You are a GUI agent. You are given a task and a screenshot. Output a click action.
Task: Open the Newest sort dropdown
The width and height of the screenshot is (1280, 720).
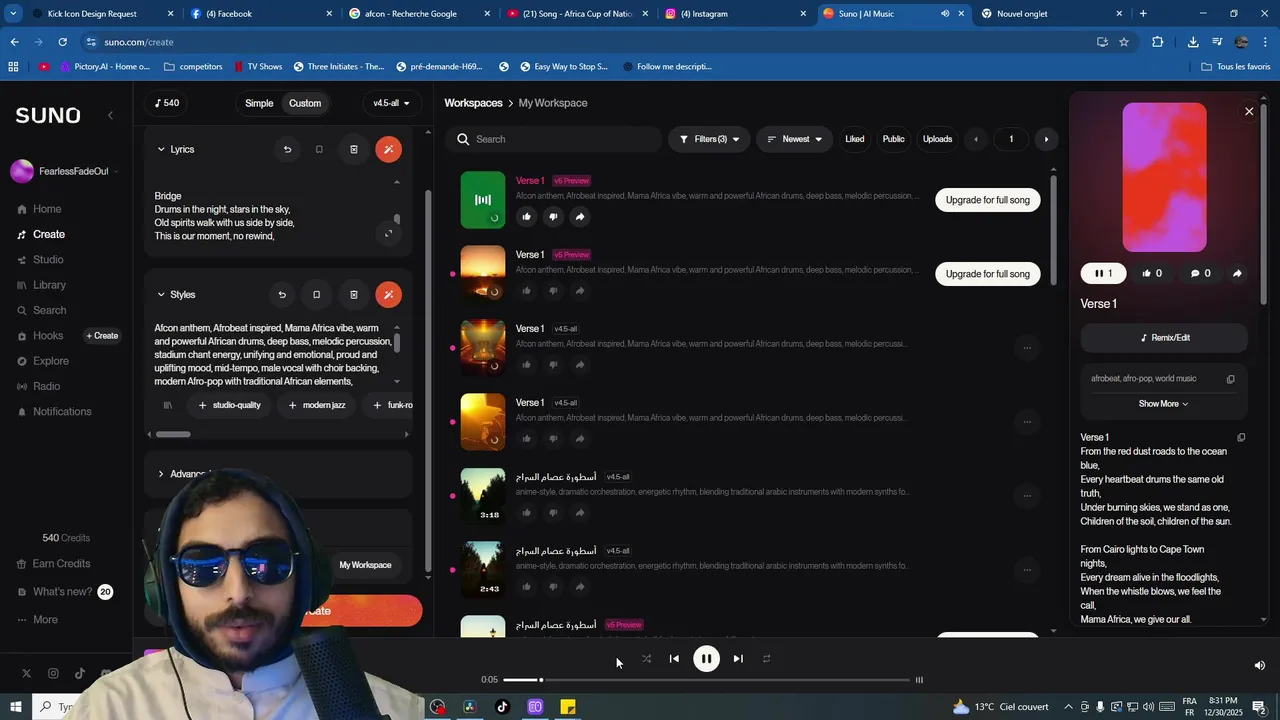pos(794,139)
